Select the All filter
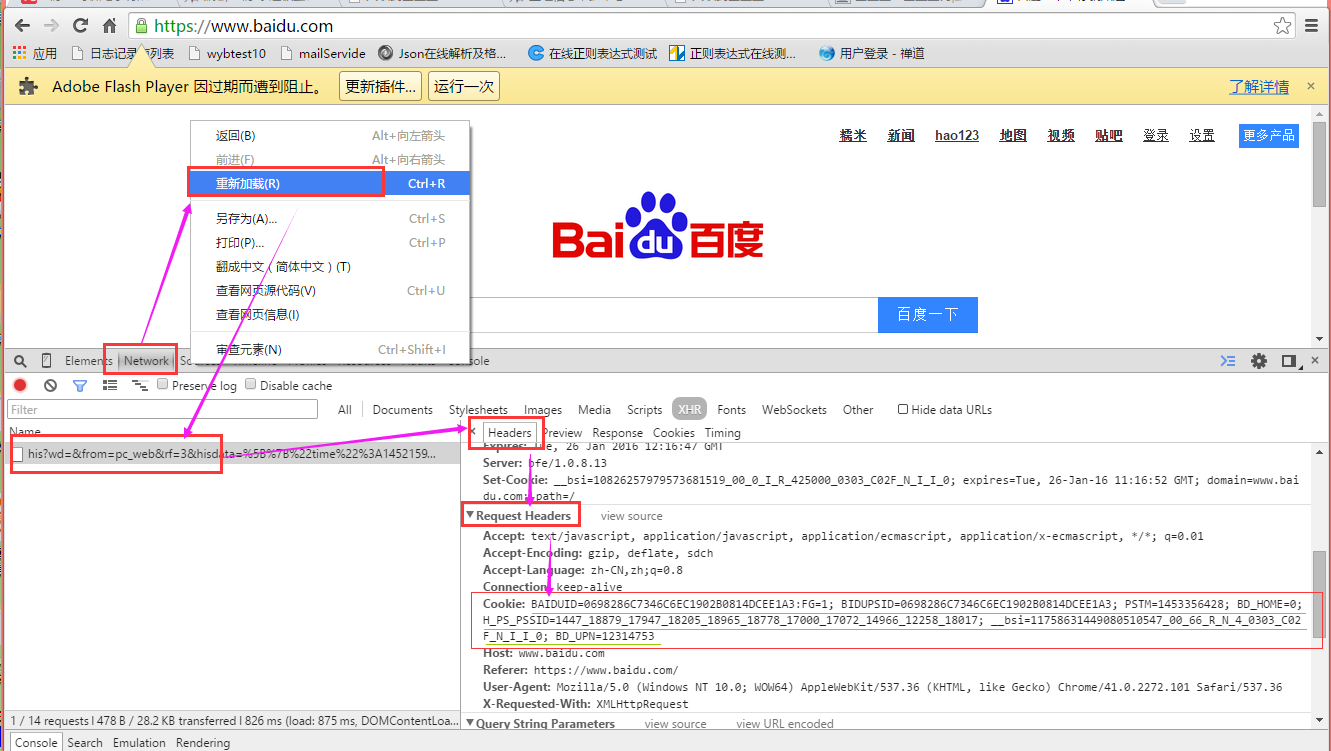The width and height of the screenshot is (1331, 751). coord(345,409)
